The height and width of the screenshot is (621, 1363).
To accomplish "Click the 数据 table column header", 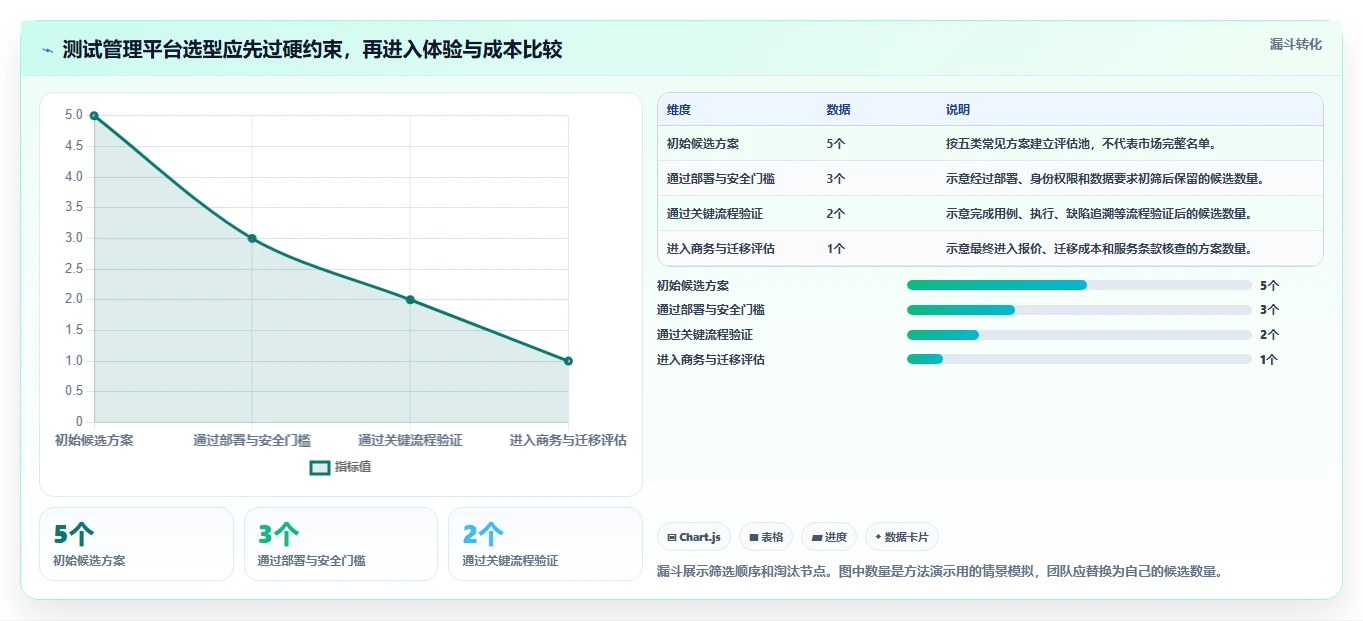I will pos(839,110).
